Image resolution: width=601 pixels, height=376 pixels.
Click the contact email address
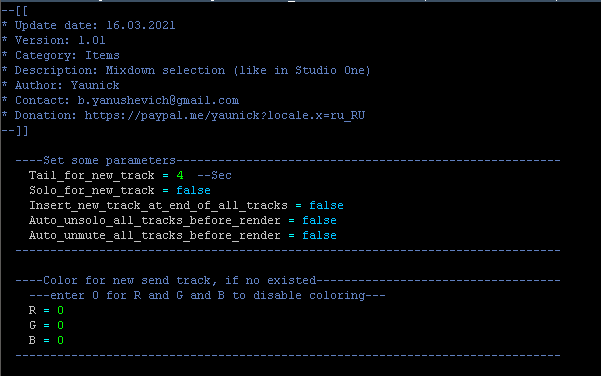[x=158, y=100]
